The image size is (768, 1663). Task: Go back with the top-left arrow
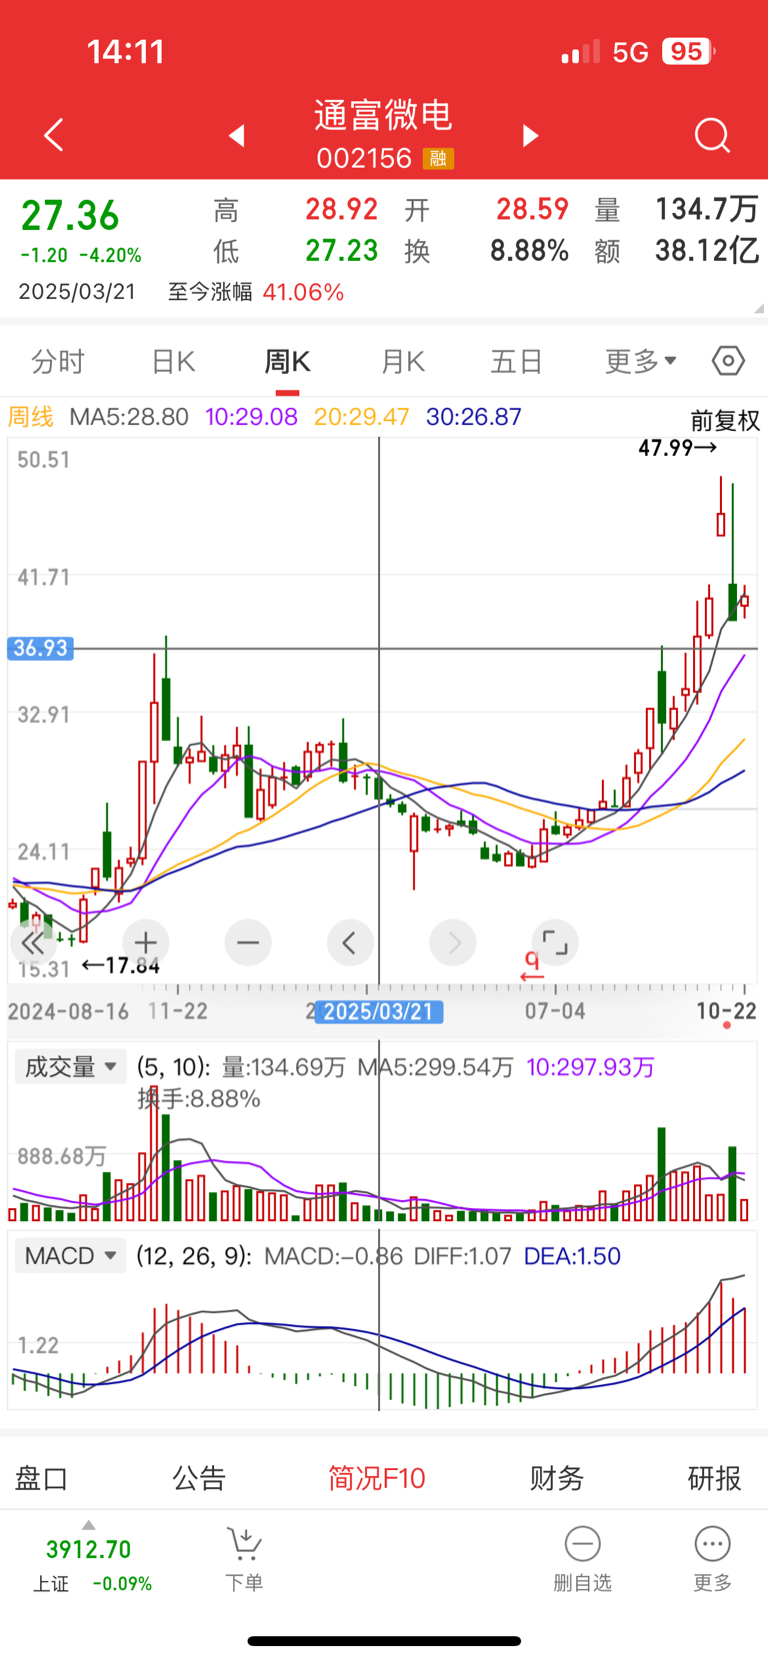[54, 135]
